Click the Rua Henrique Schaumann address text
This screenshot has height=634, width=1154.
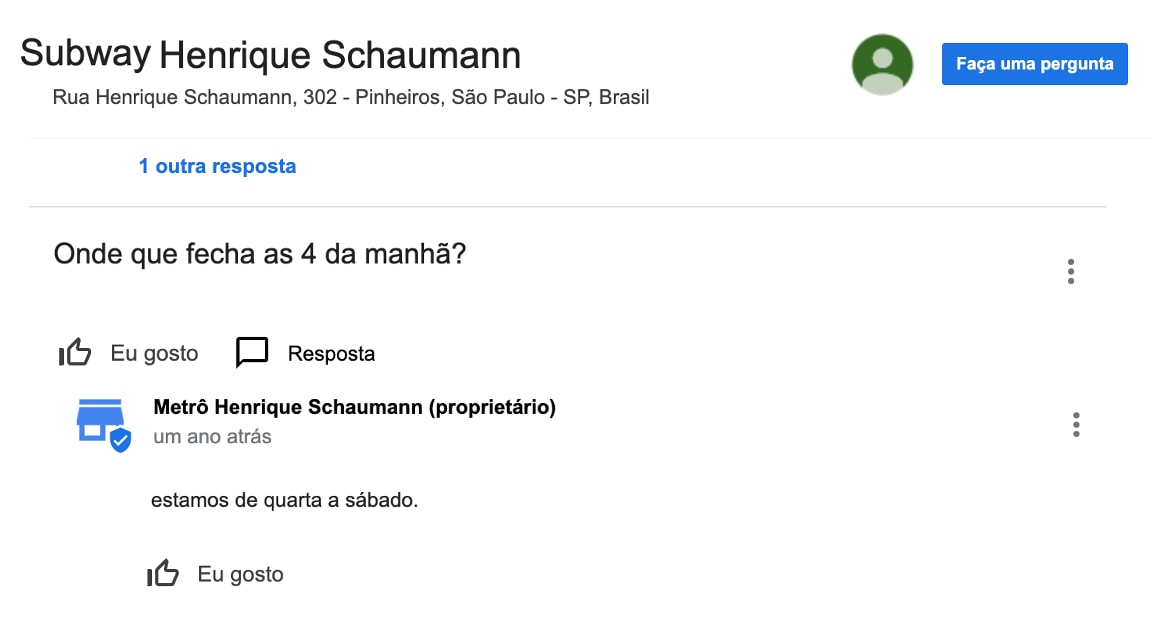[x=351, y=98]
